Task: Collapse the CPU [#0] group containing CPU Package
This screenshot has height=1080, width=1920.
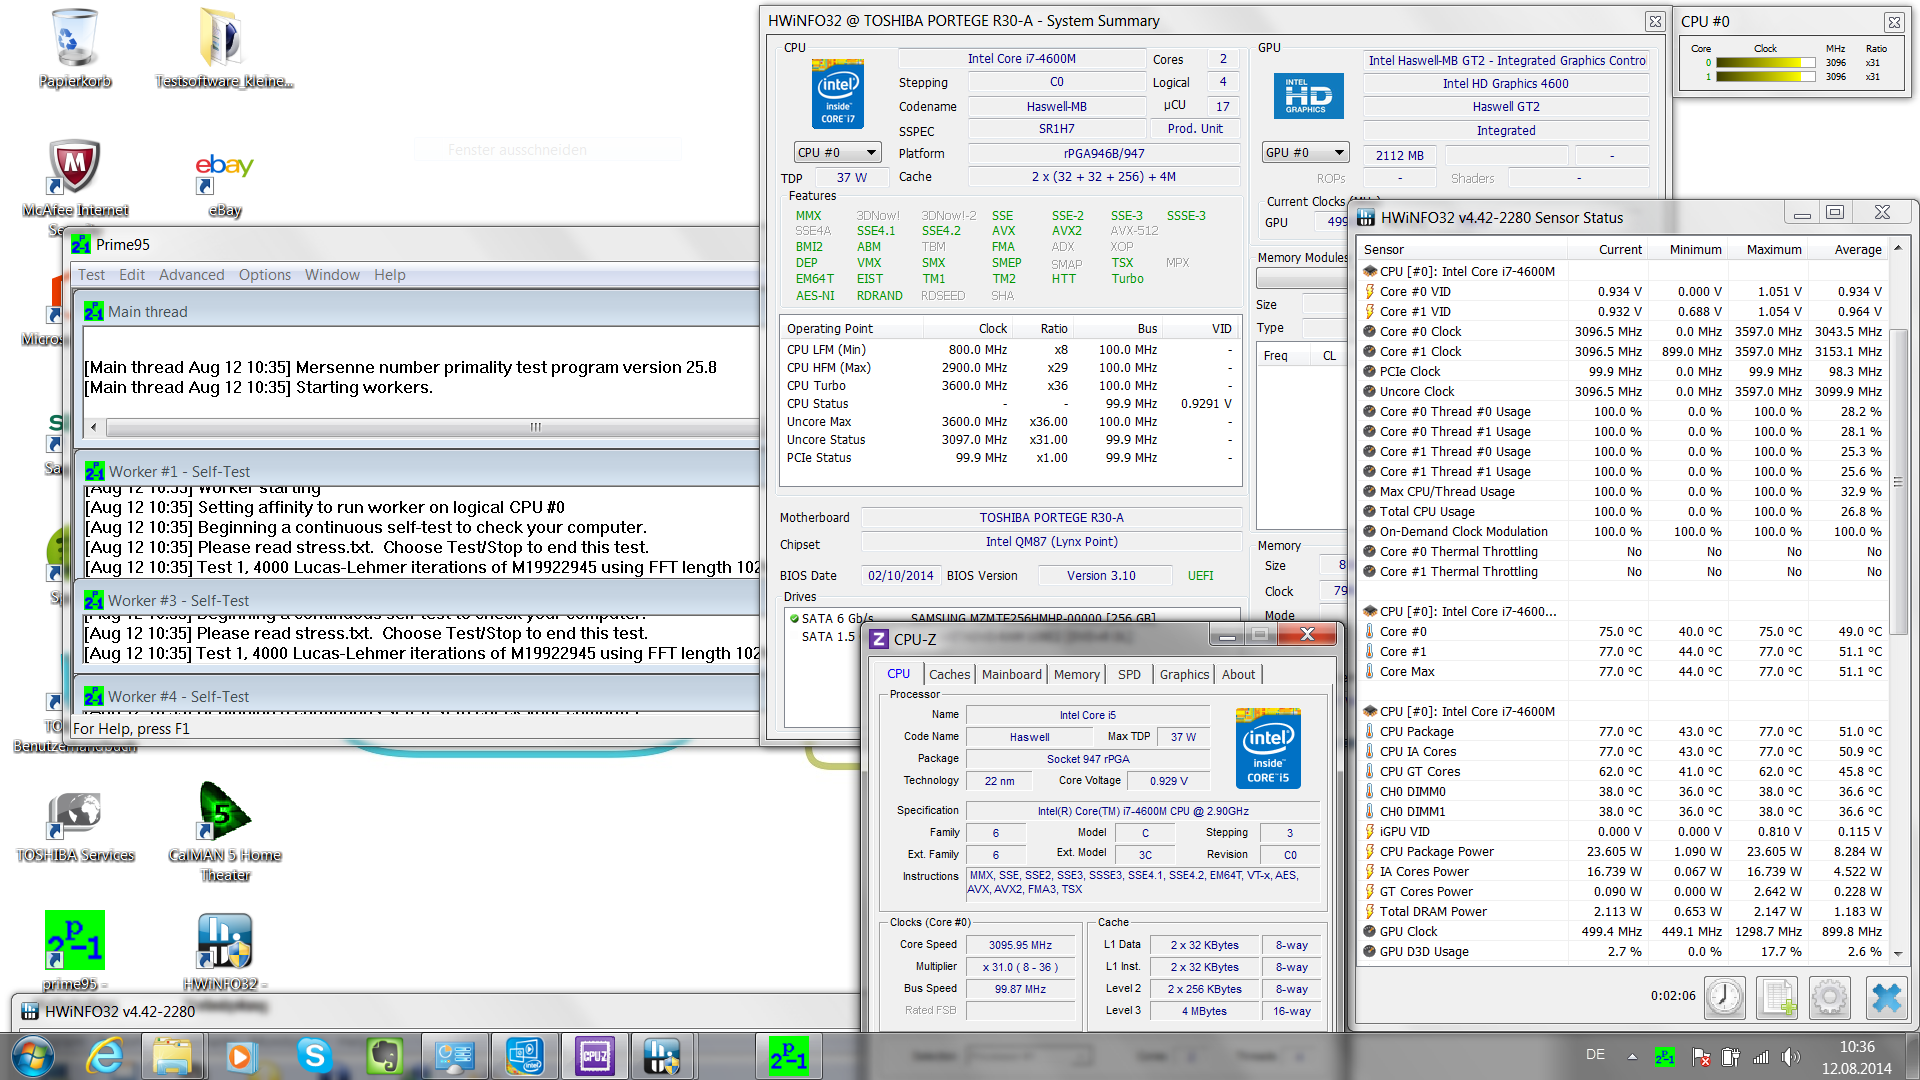Action: (x=1369, y=712)
